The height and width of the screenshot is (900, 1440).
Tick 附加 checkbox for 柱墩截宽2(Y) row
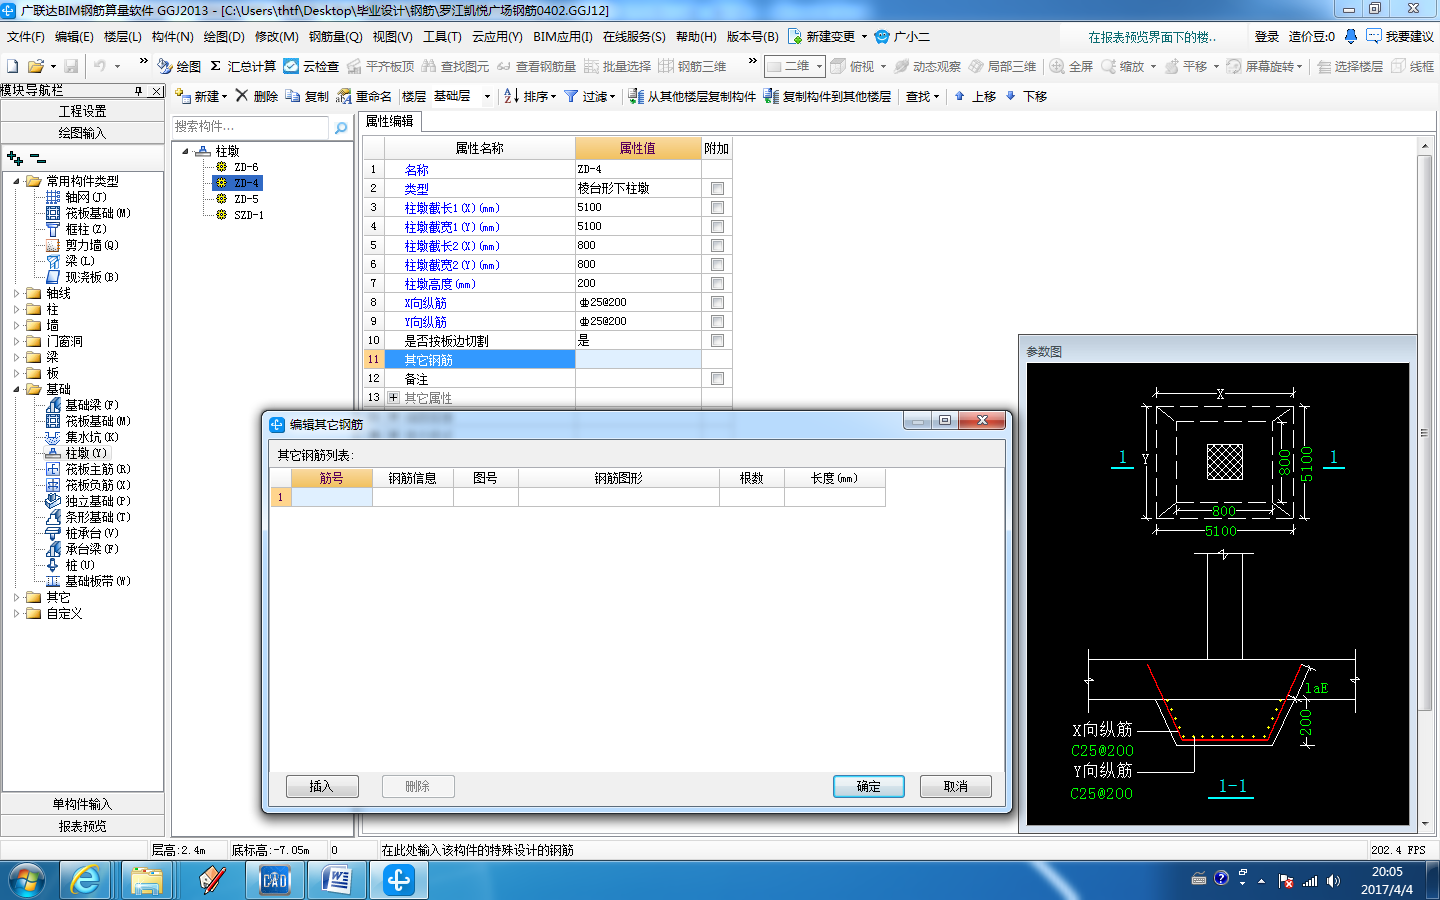tap(717, 264)
